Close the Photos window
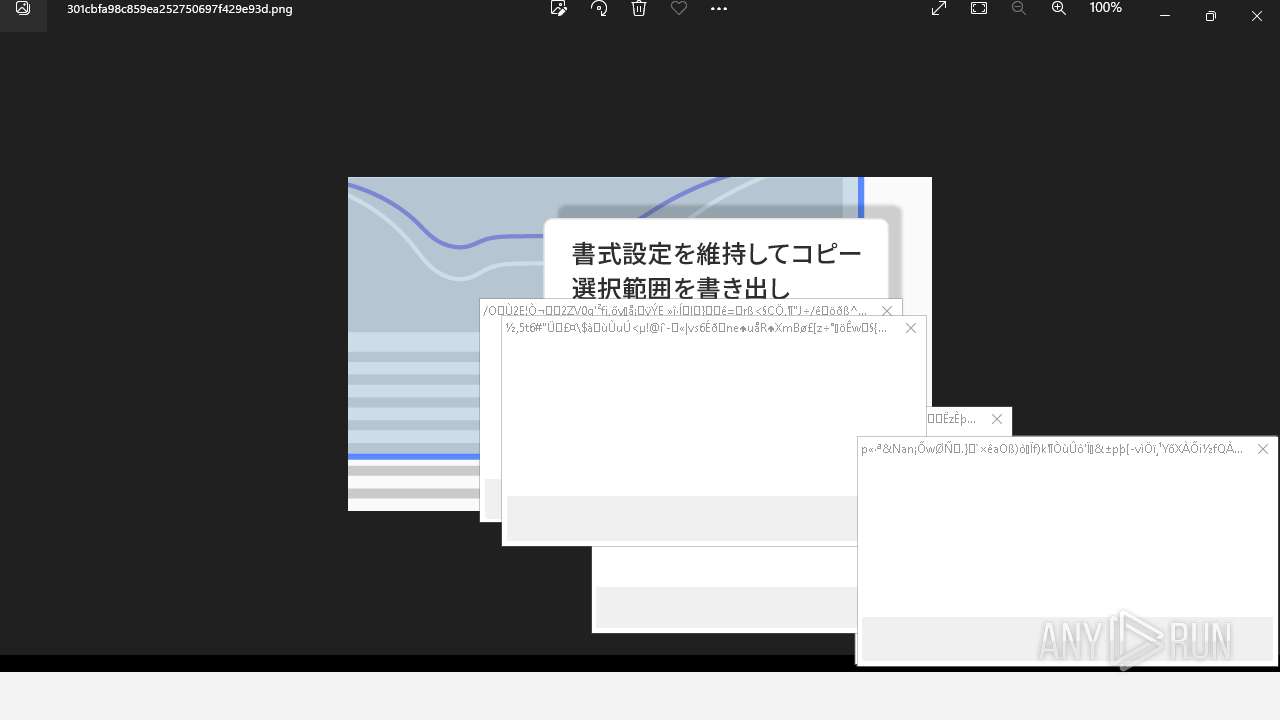 [x=1257, y=16]
